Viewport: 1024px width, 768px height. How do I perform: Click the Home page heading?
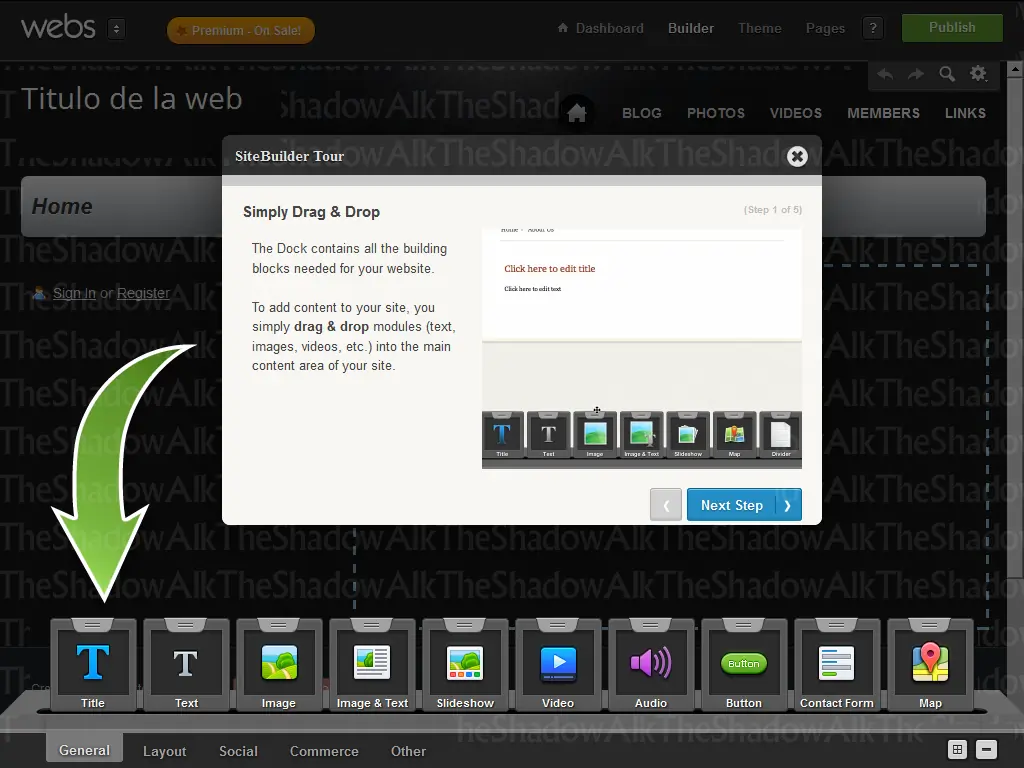click(62, 206)
